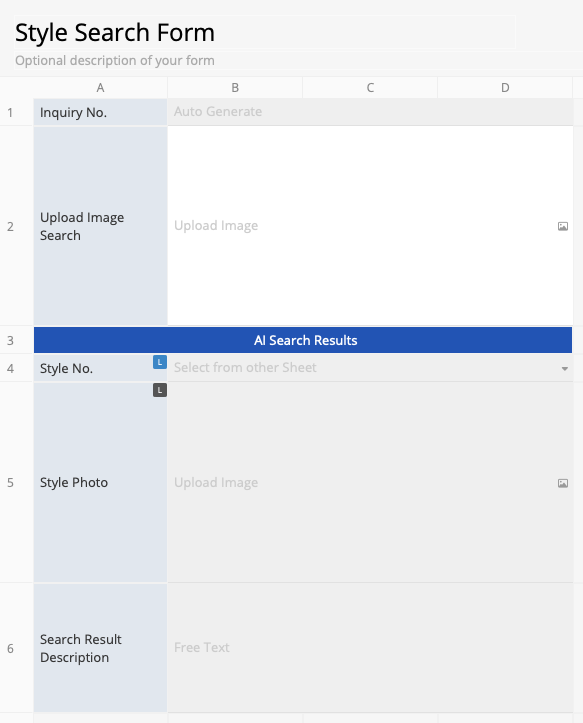The image size is (583, 723).
Task: Click the Upload Image Search upload area
Action: tap(370, 226)
